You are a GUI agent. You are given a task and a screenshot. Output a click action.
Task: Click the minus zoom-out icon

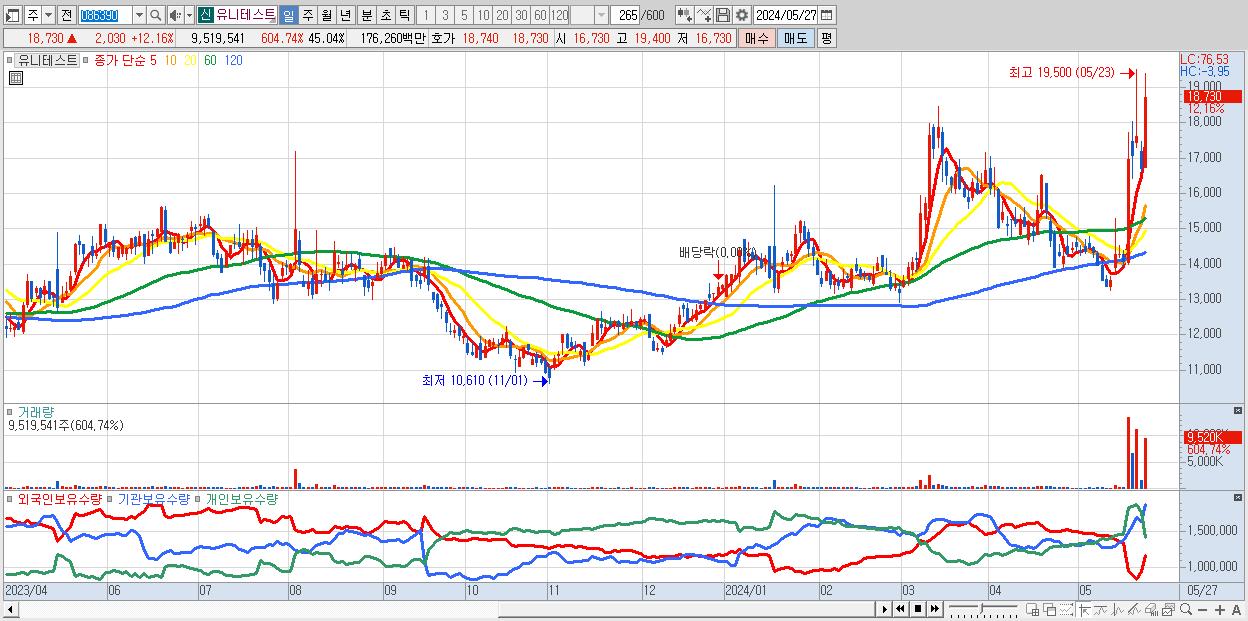point(1202,610)
